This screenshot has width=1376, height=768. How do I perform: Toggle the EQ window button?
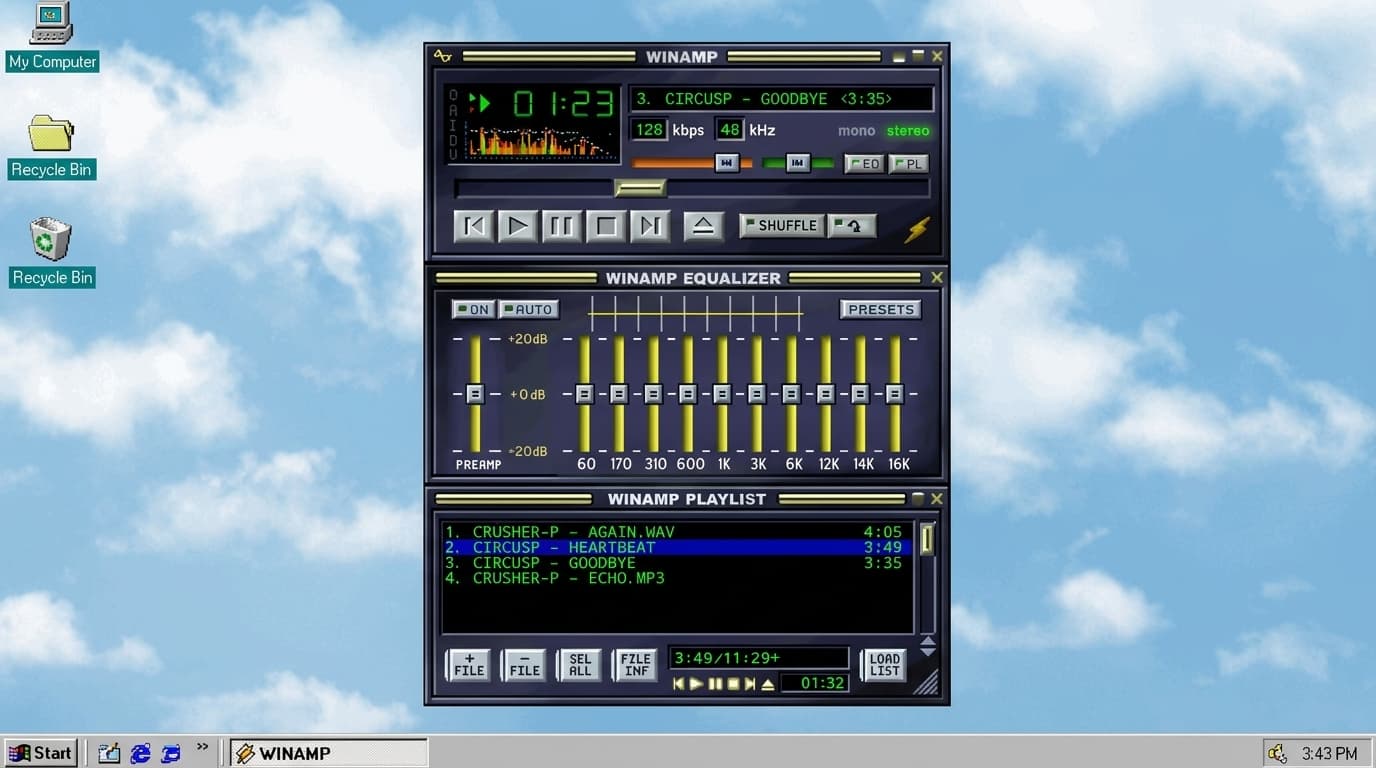click(865, 164)
